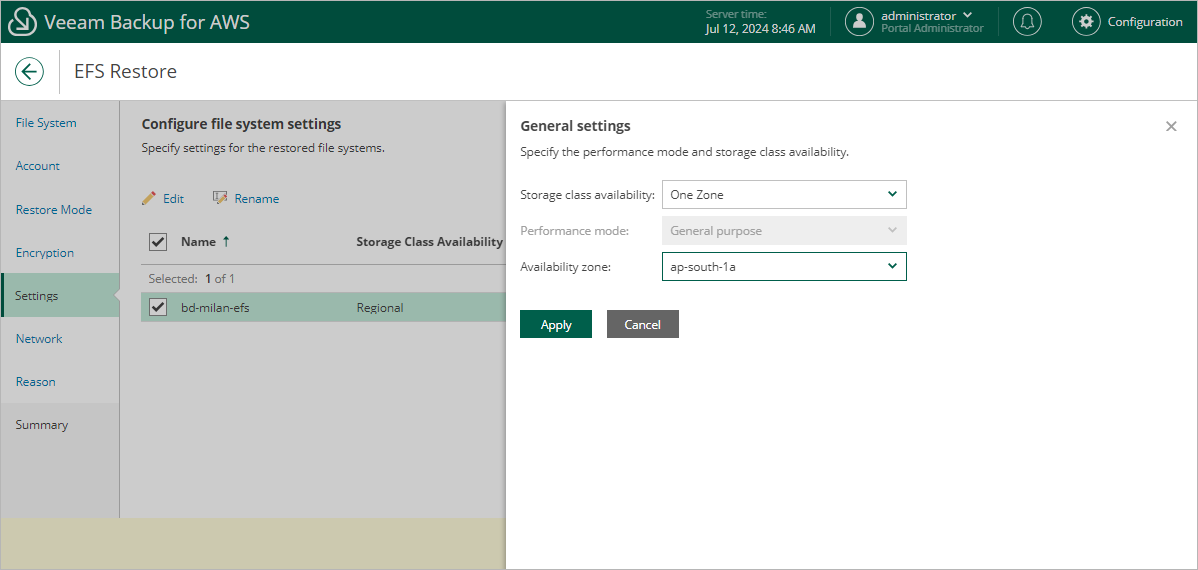Click the Regional cell value
Screen dimensions: 1198x570
coord(380,307)
